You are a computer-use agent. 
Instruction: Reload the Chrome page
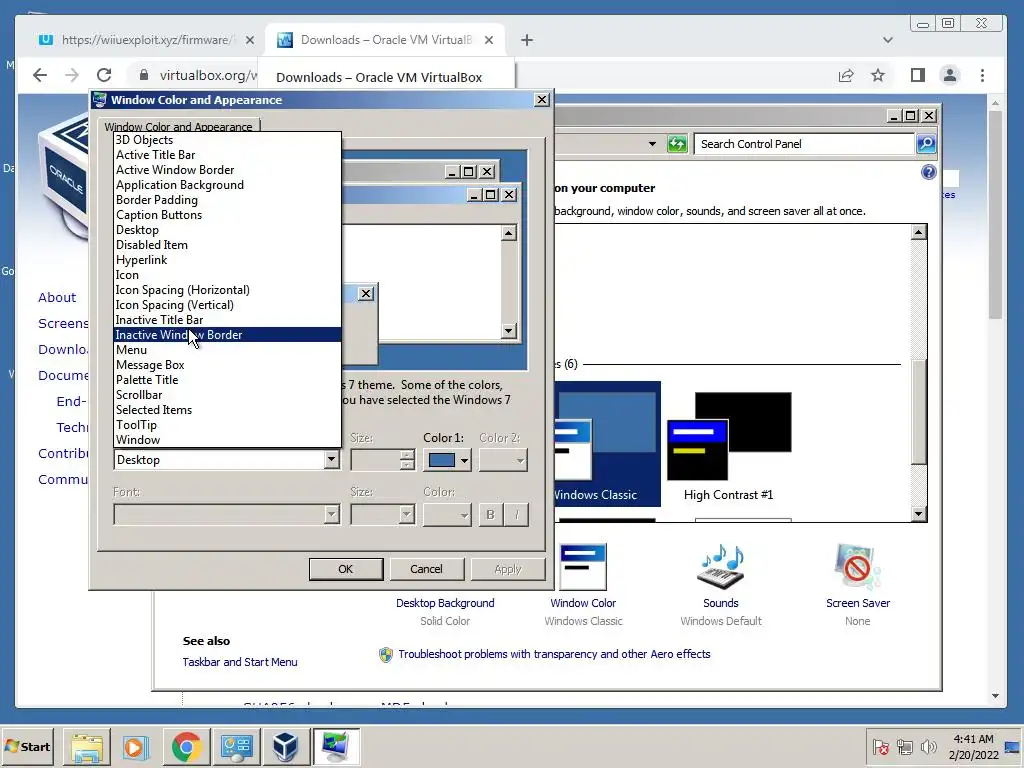[104, 75]
